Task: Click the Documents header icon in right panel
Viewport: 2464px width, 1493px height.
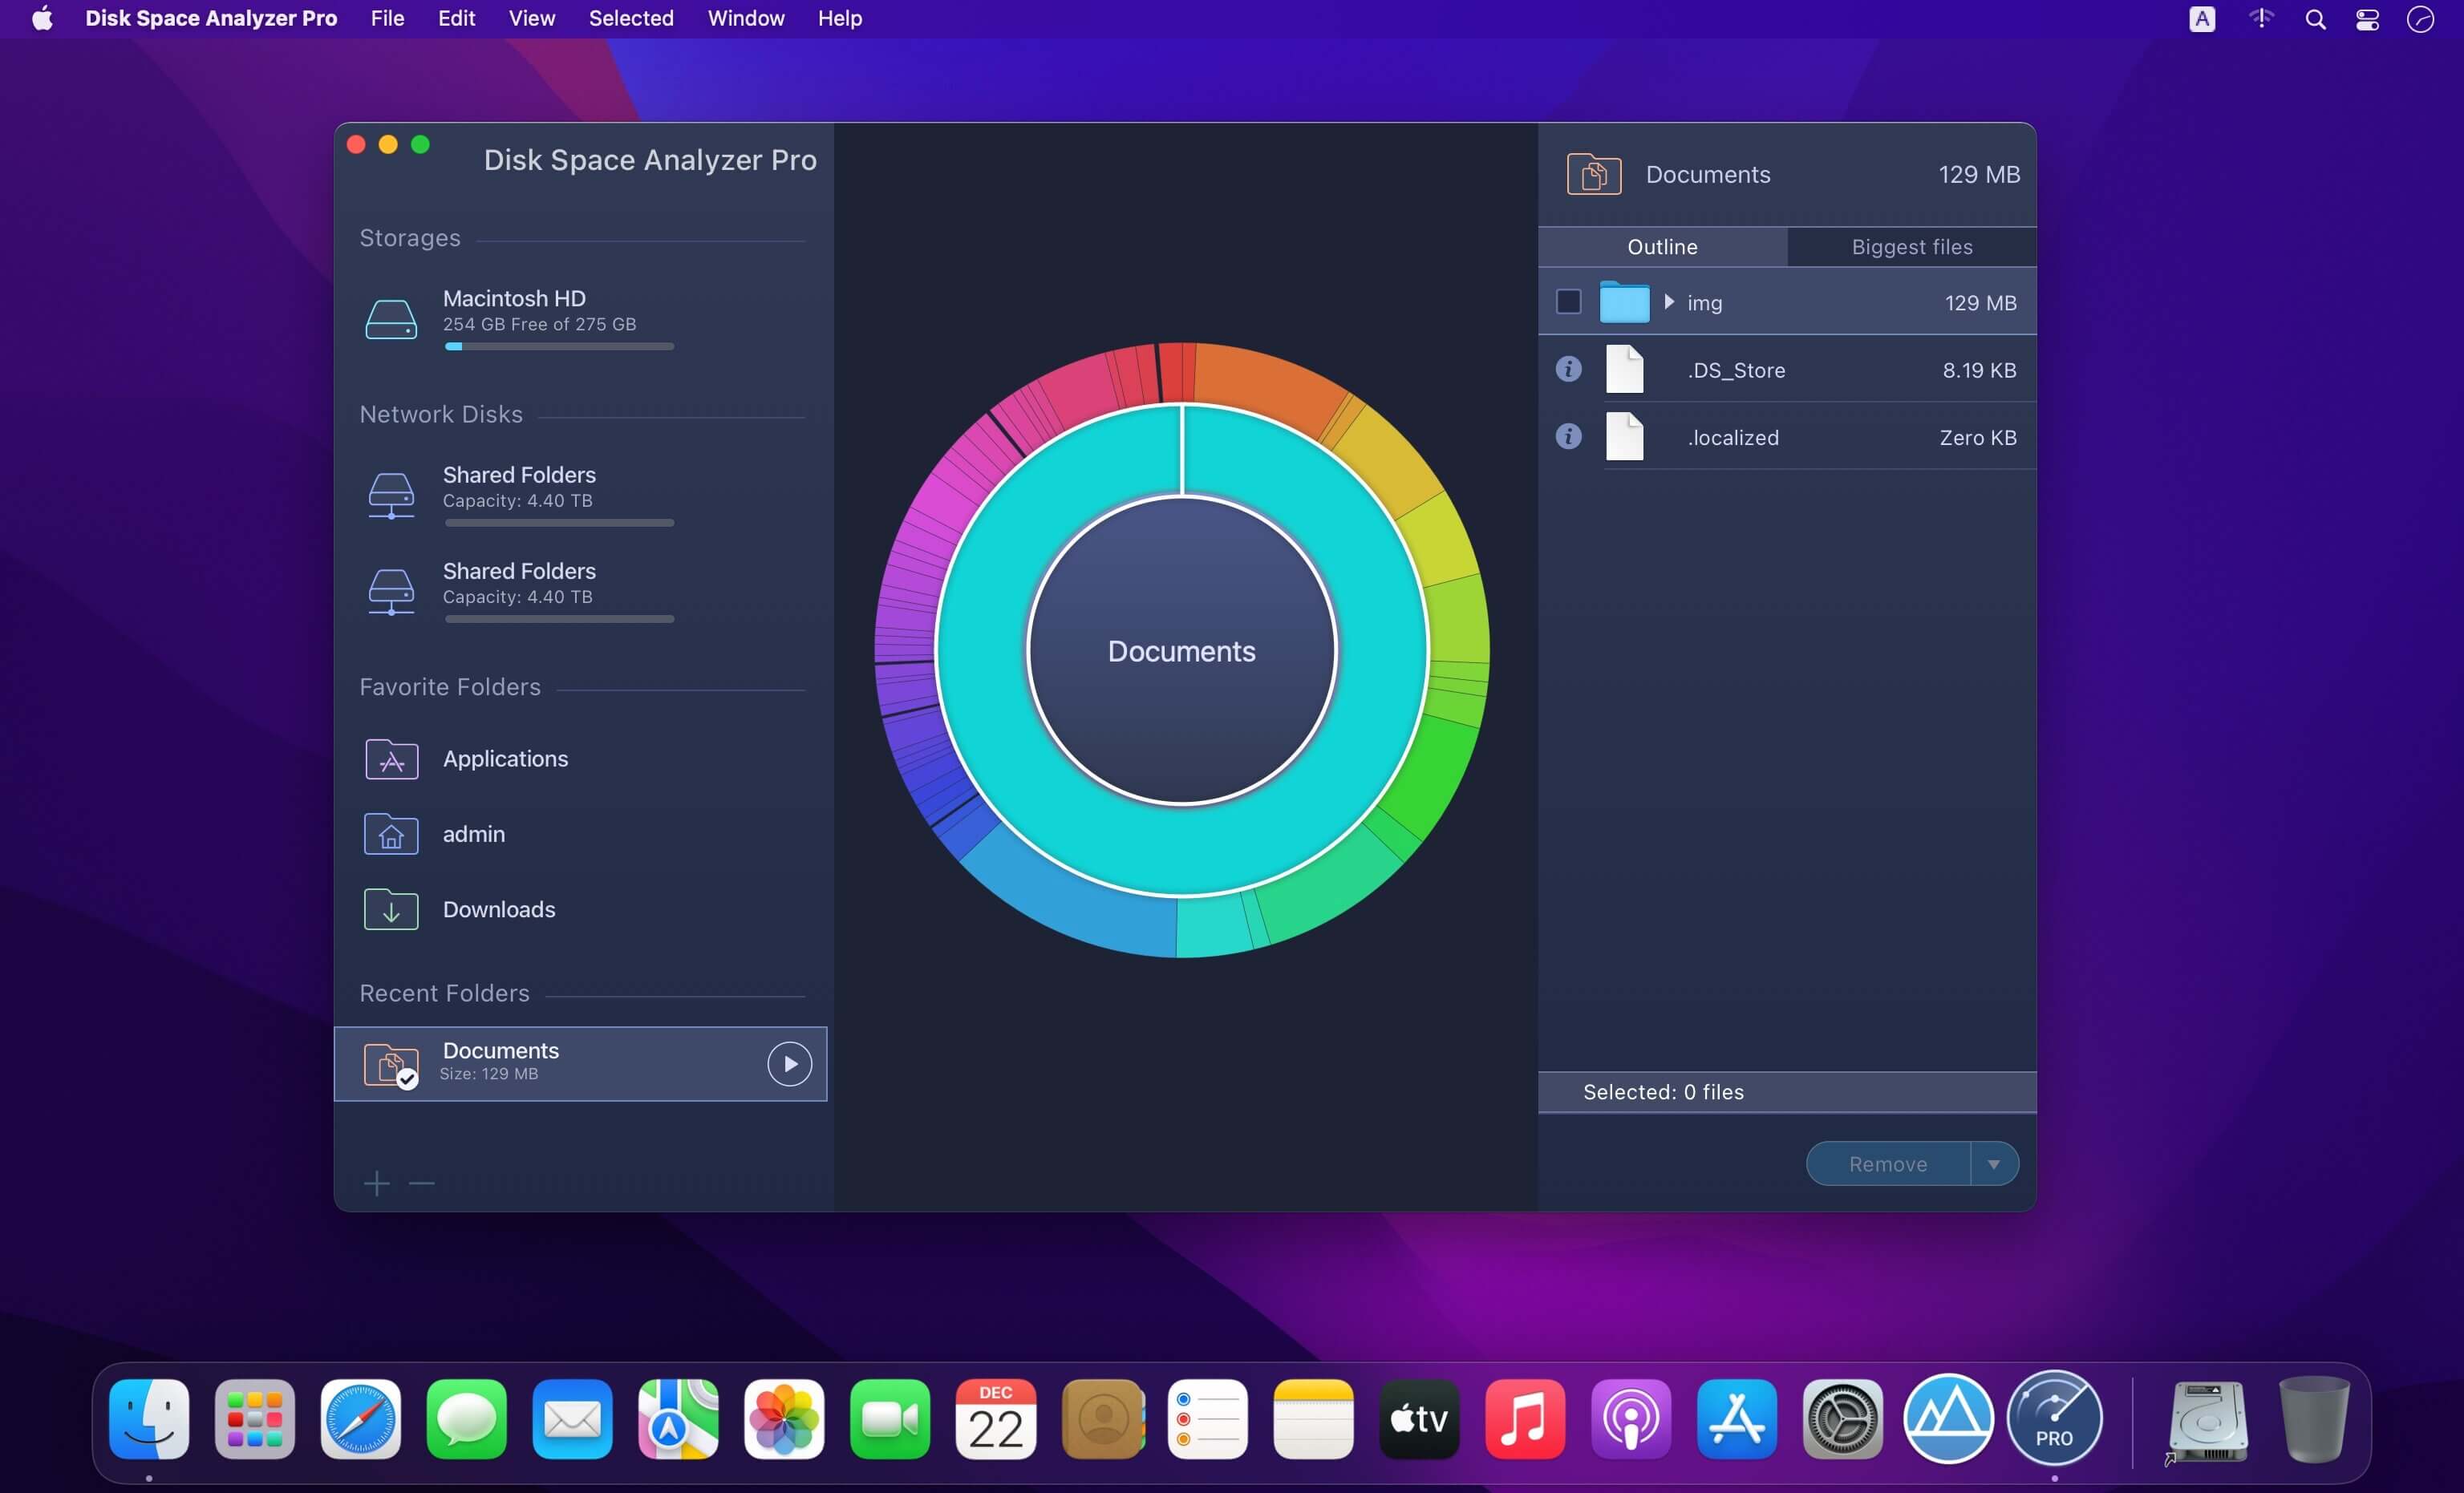Action: point(1594,174)
